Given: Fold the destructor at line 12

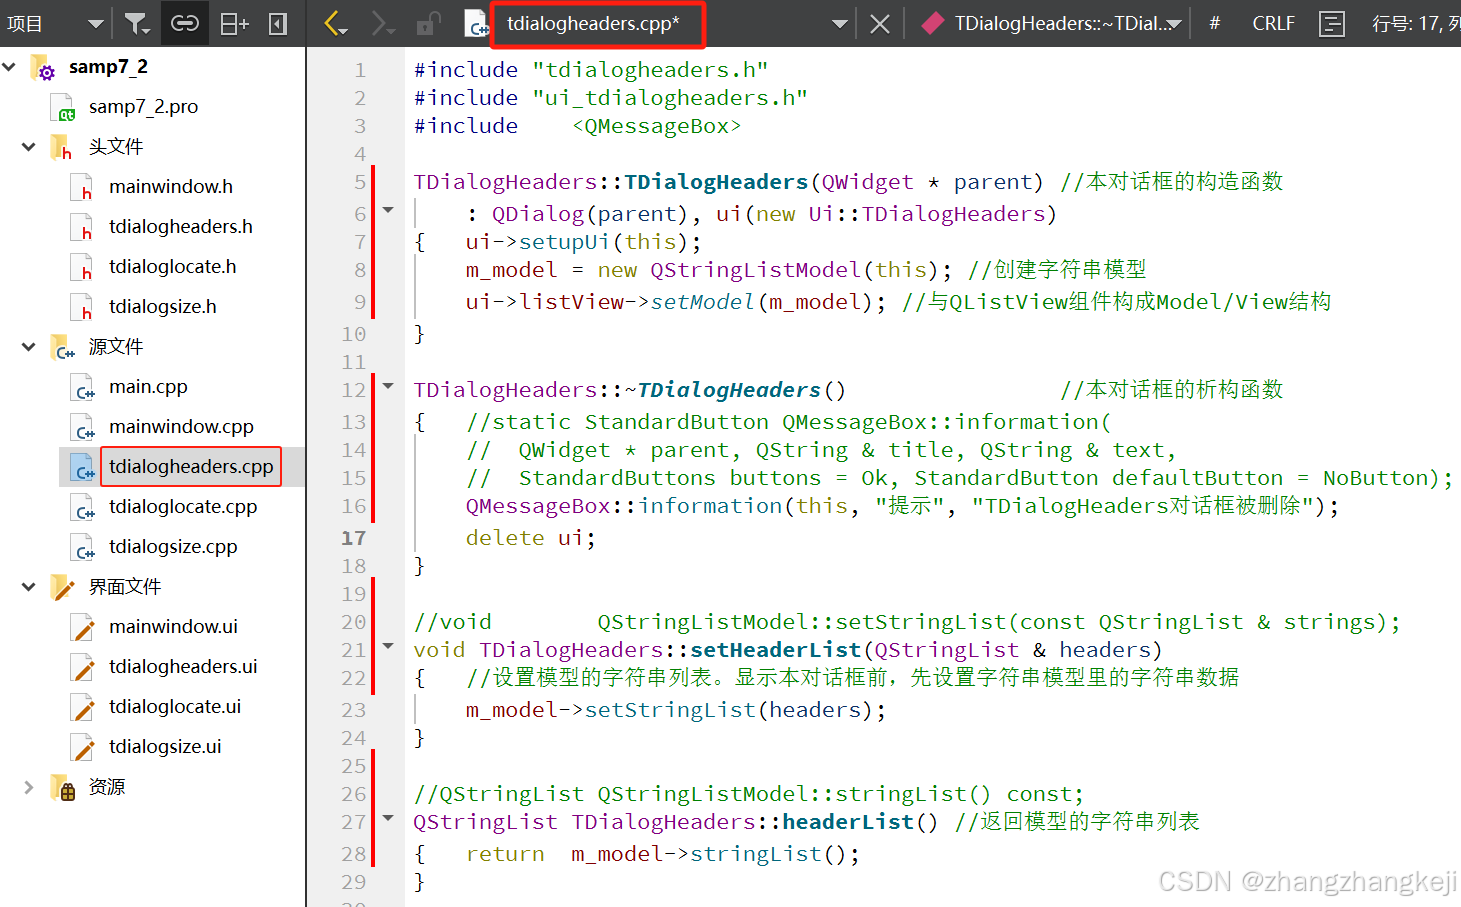Looking at the screenshot, I should 388,386.
